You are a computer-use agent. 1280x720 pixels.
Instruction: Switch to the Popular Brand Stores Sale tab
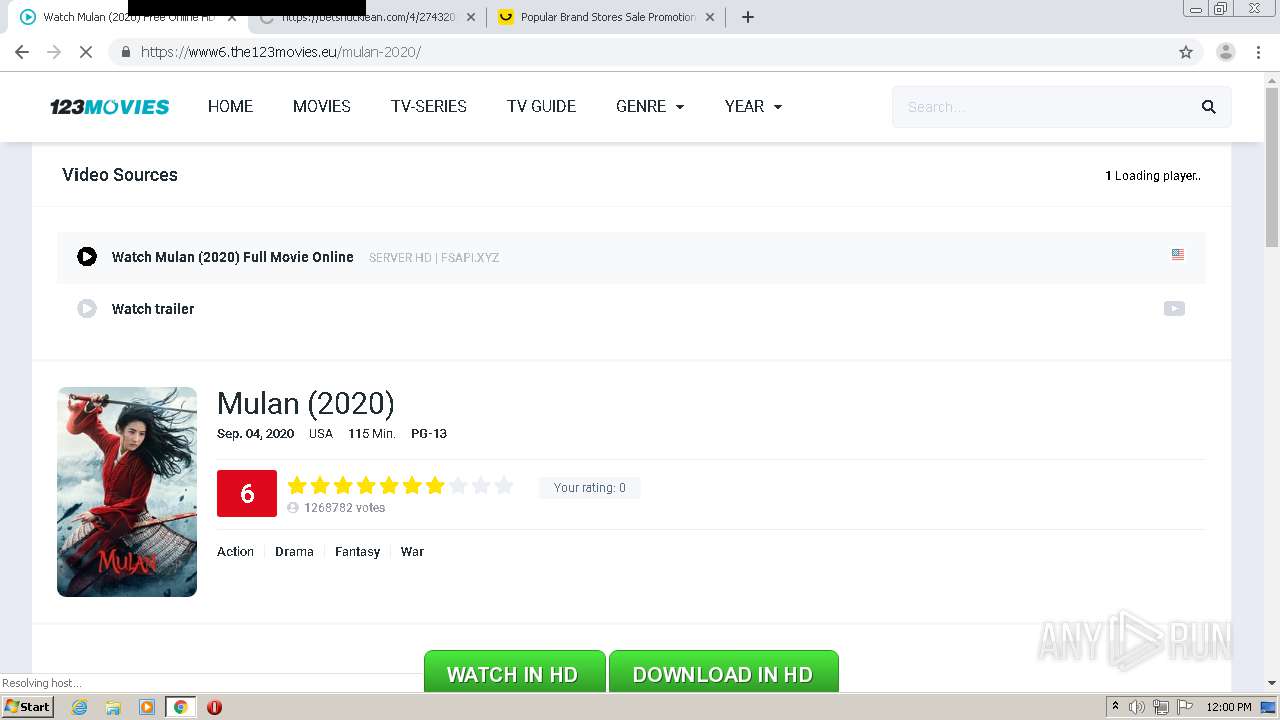[x=608, y=17]
